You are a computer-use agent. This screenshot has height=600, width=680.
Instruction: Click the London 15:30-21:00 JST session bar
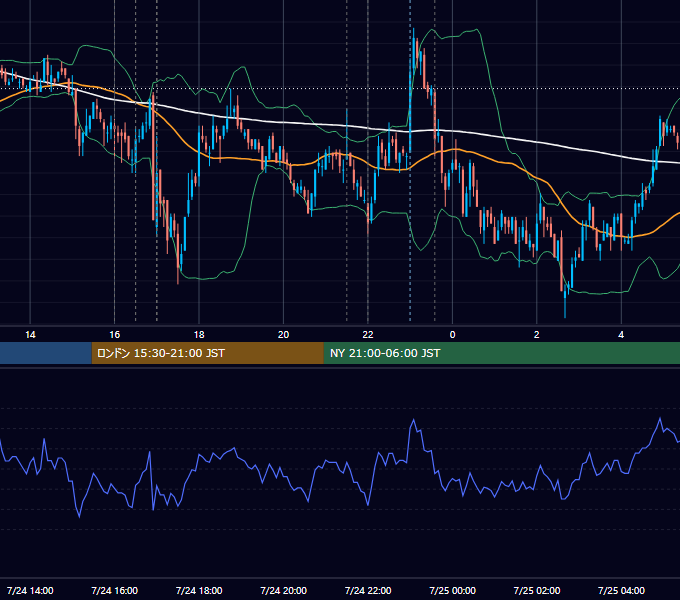tap(207, 353)
